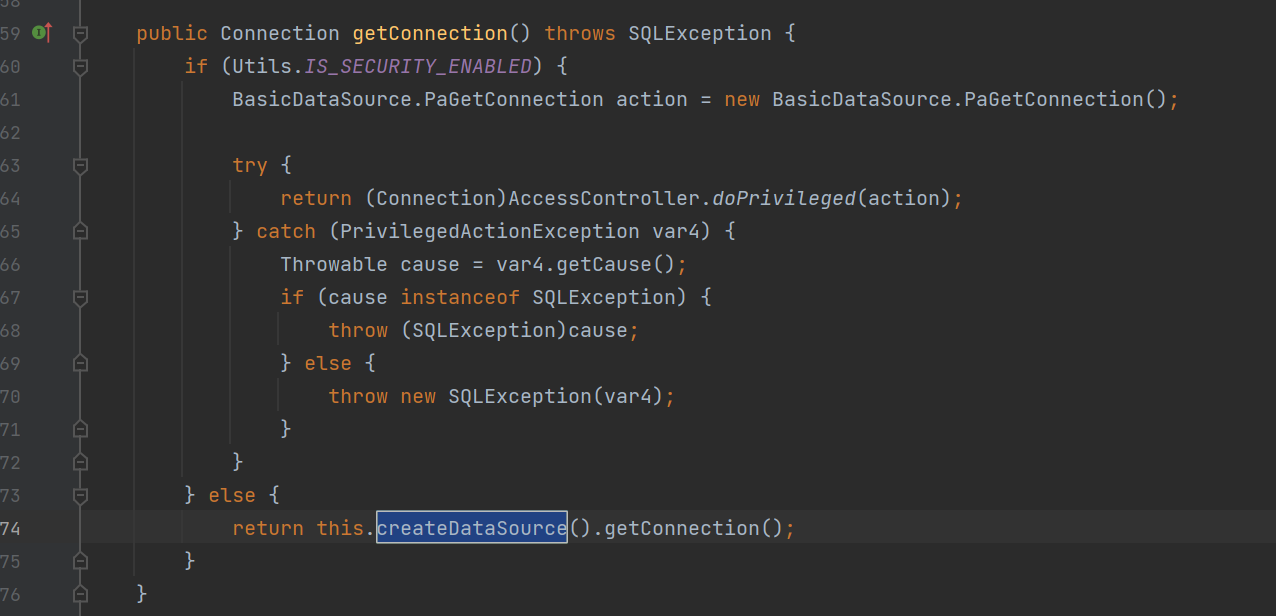The width and height of the screenshot is (1276, 616).
Task: Click the IS_SECURITY_ENABLED constant
Action: tap(419, 67)
